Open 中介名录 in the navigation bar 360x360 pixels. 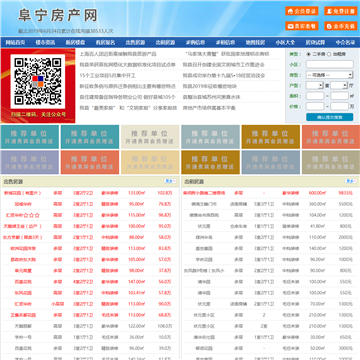pos(345,42)
